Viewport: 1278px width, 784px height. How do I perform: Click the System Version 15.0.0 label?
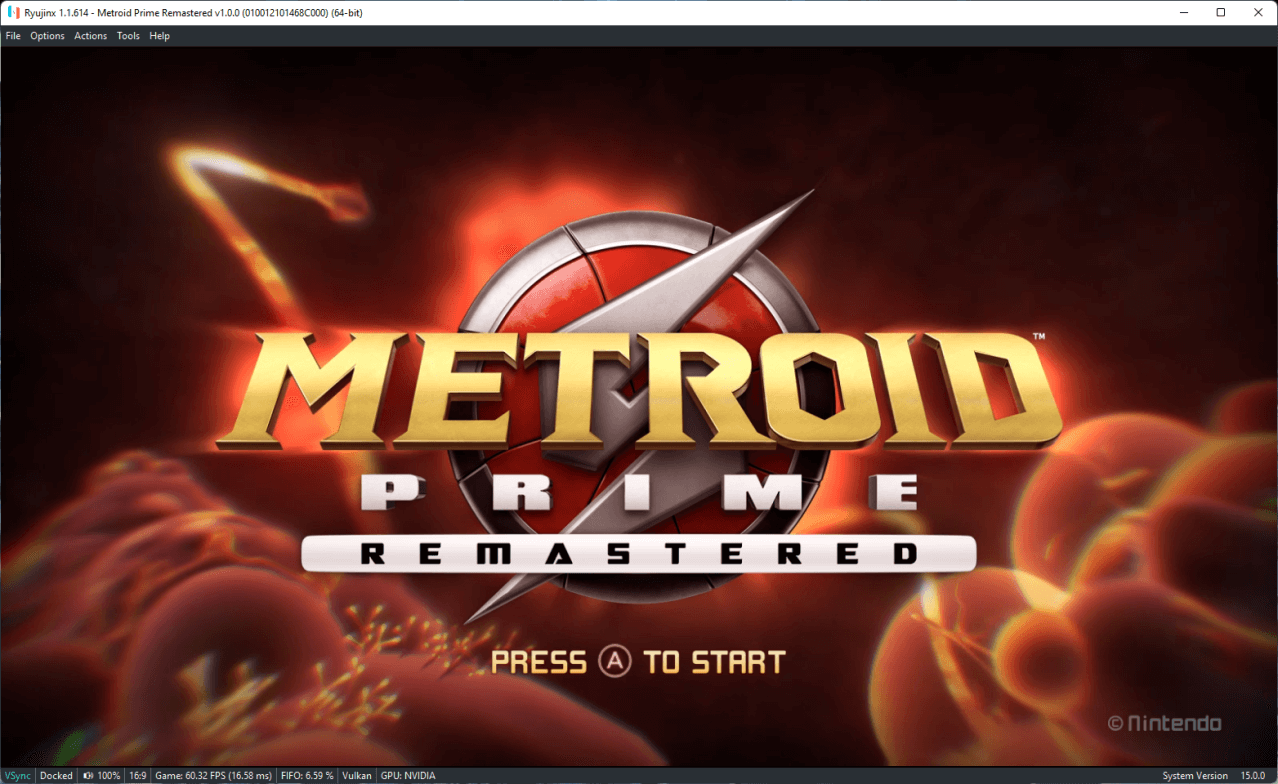(1213, 776)
